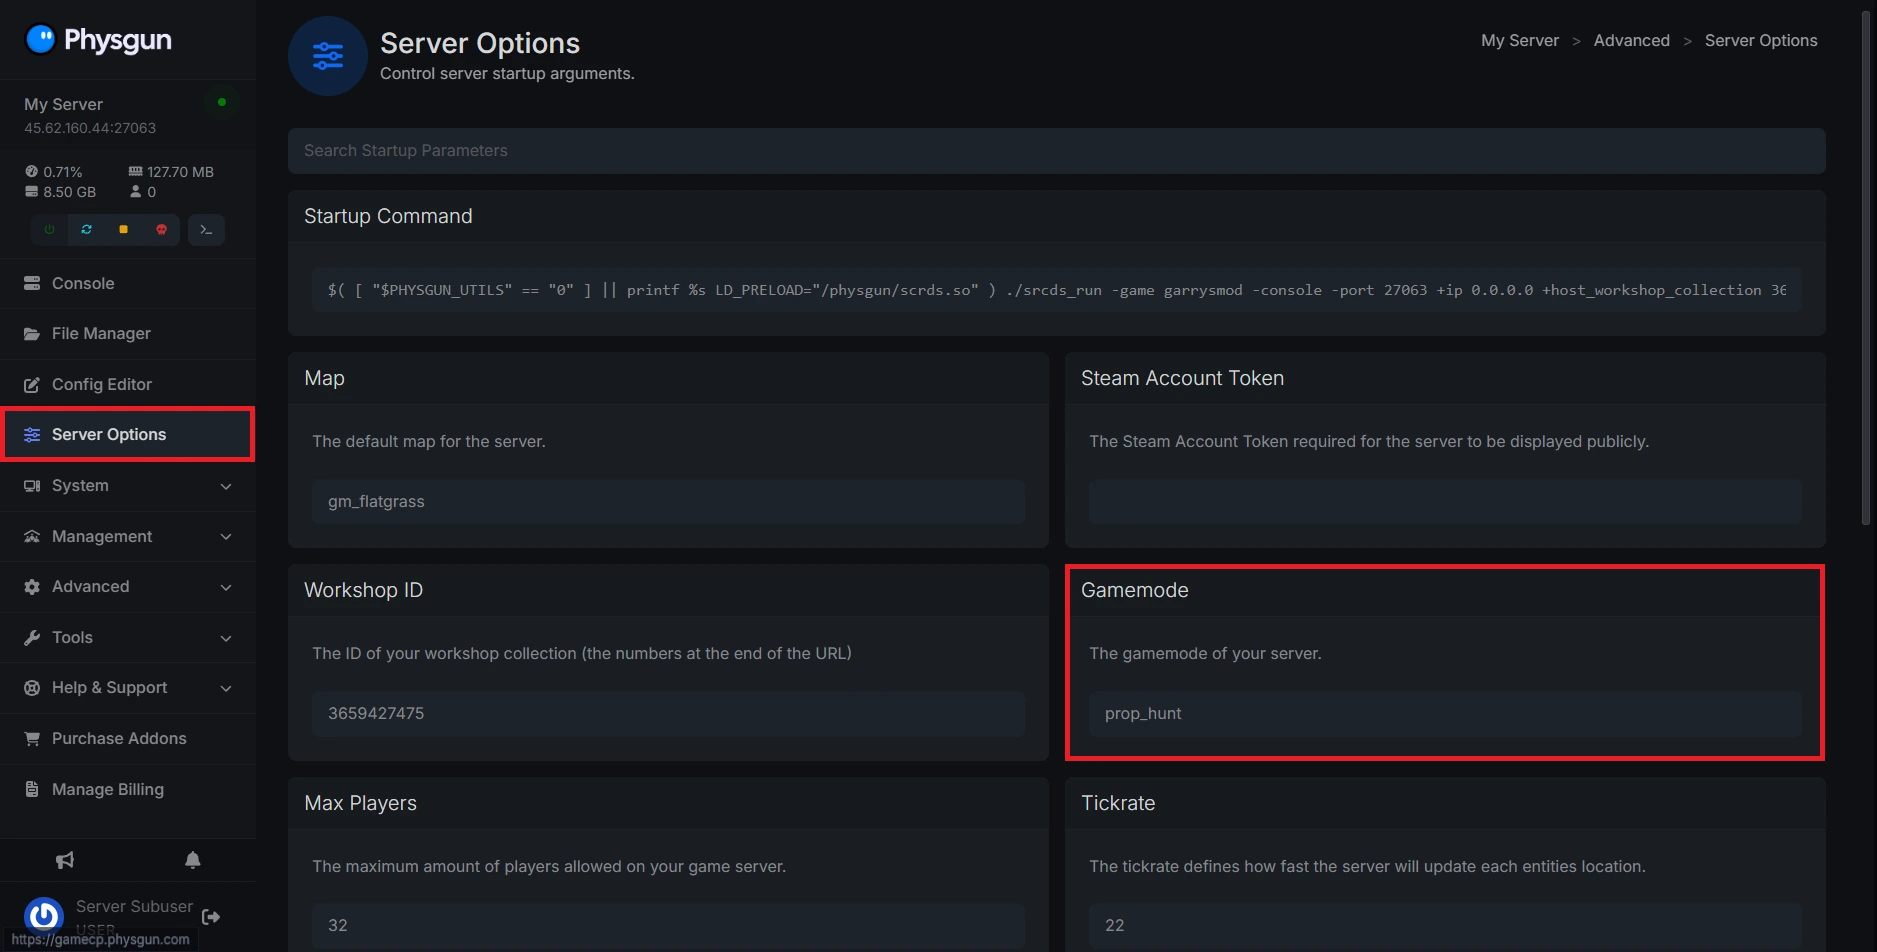Expand the System sidebar section

click(x=127, y=486)
